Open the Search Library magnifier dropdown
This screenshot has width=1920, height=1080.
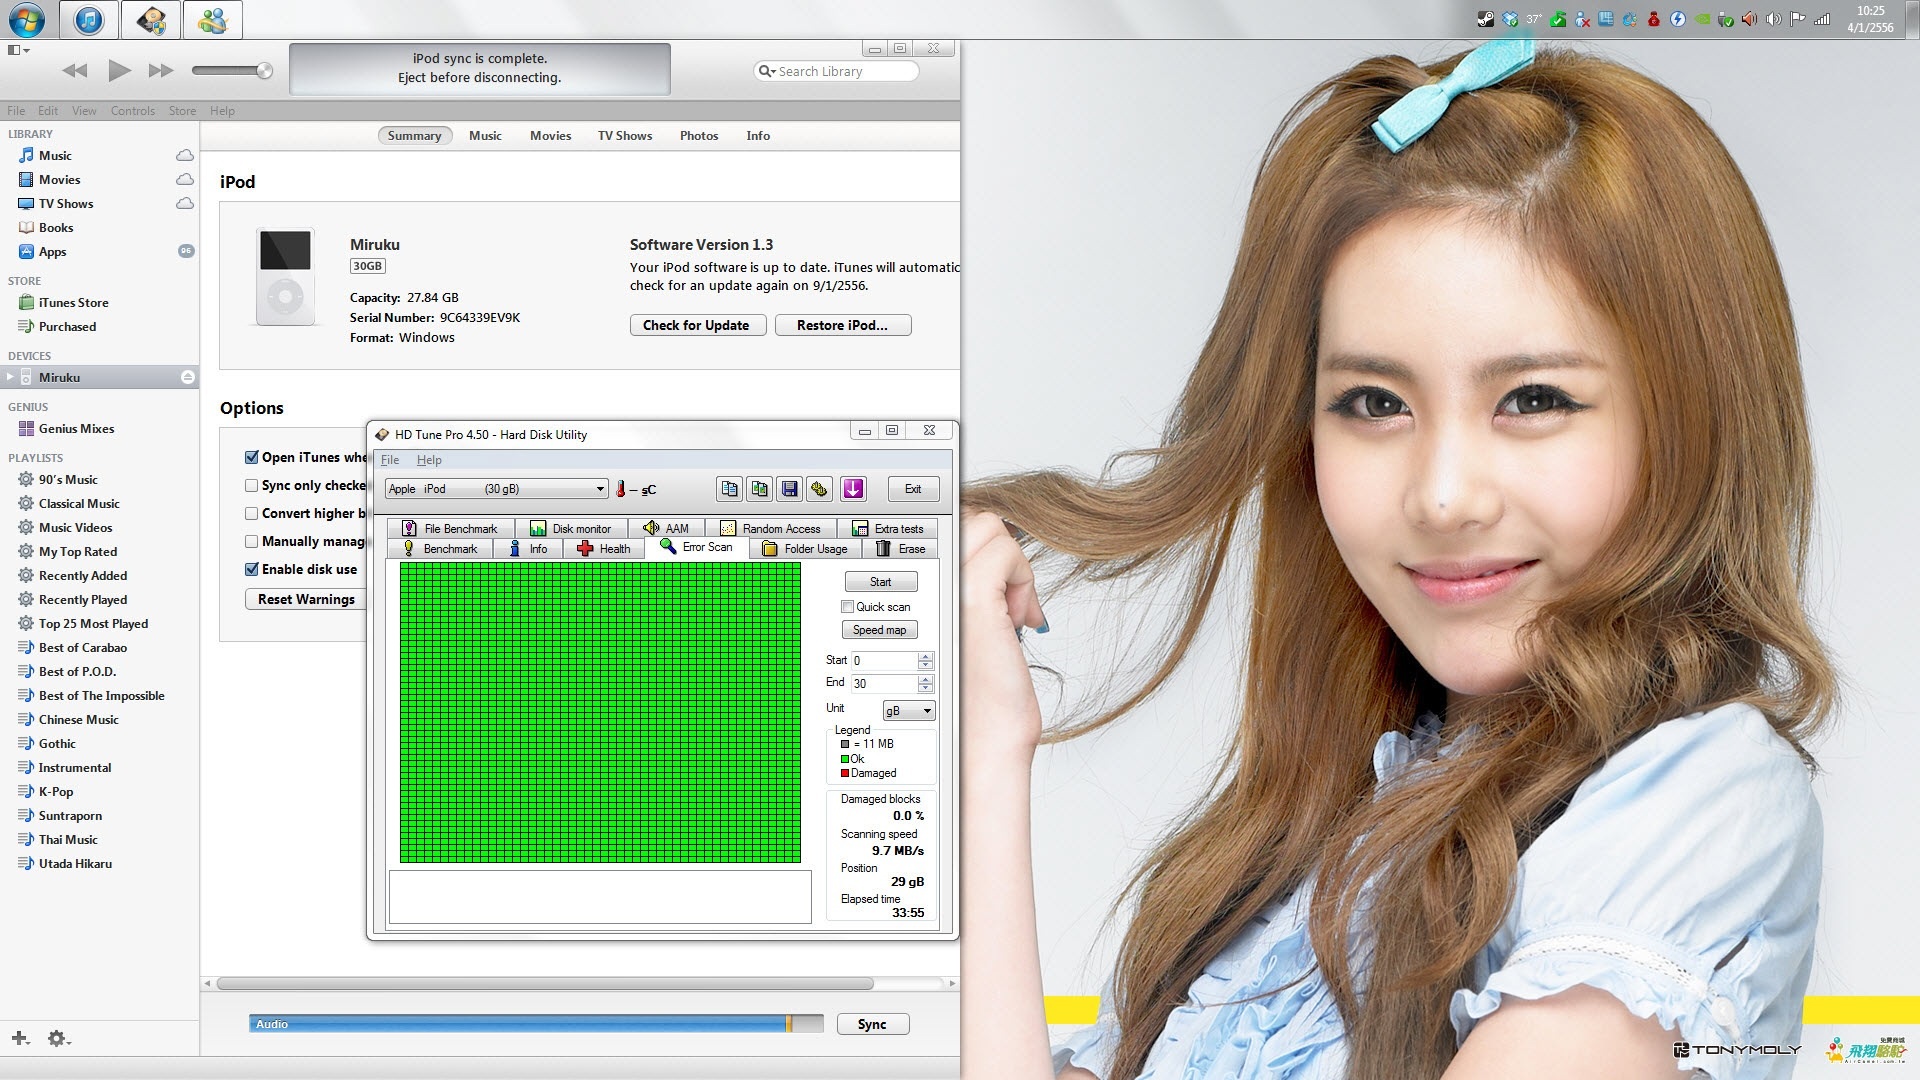pos(767,71)
